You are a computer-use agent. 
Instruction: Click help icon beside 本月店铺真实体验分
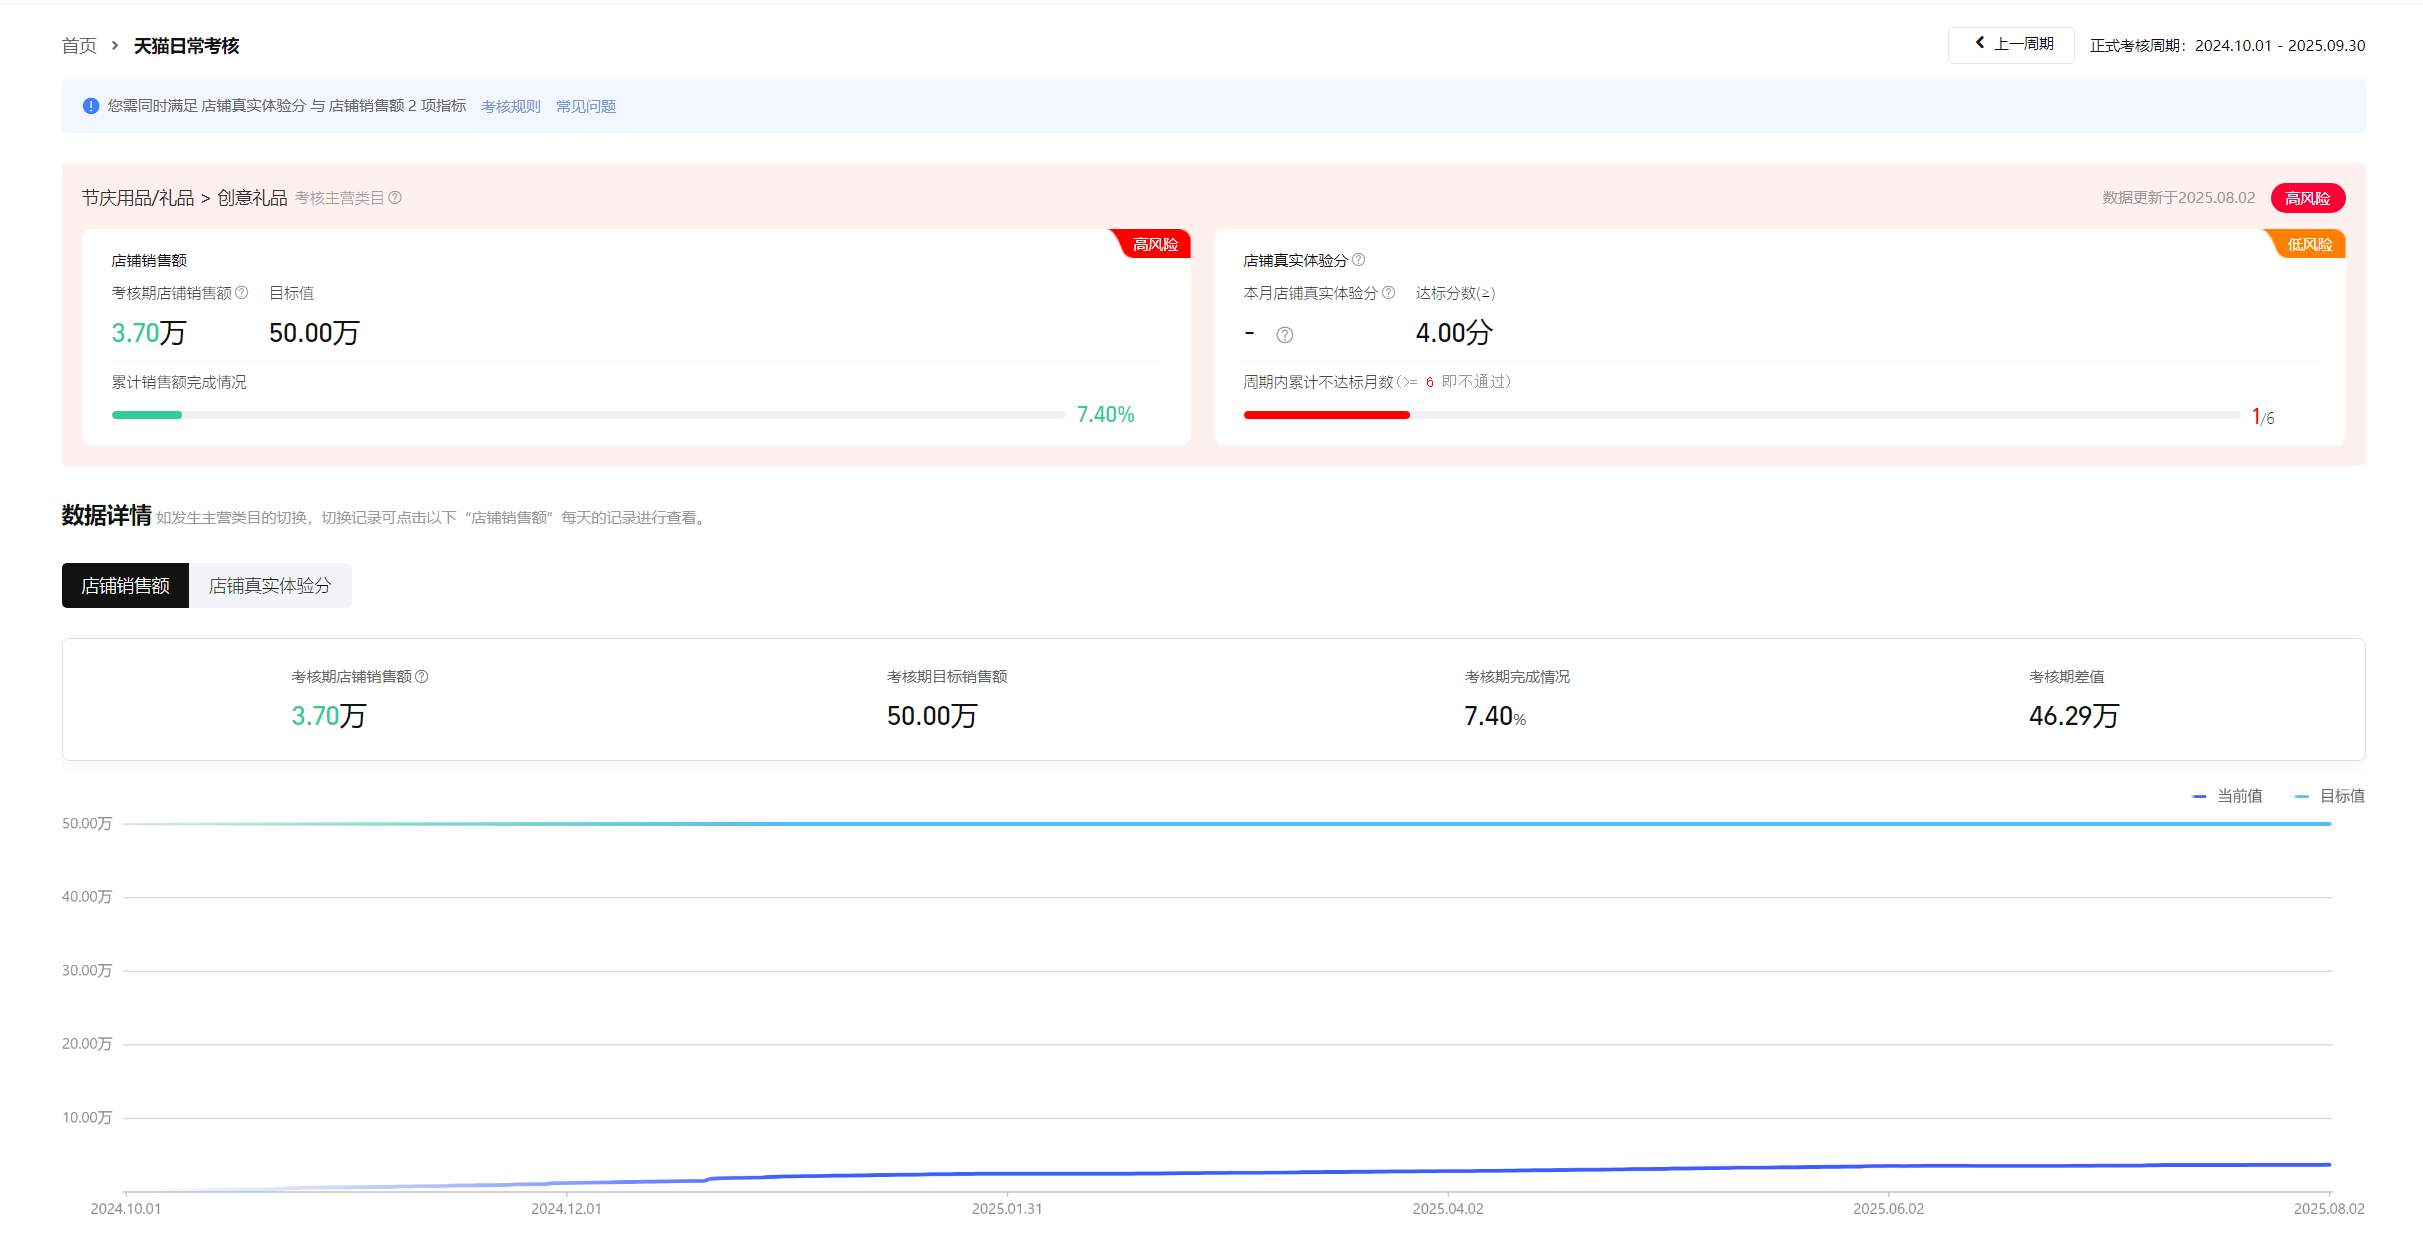click(x=1388, y=293)
